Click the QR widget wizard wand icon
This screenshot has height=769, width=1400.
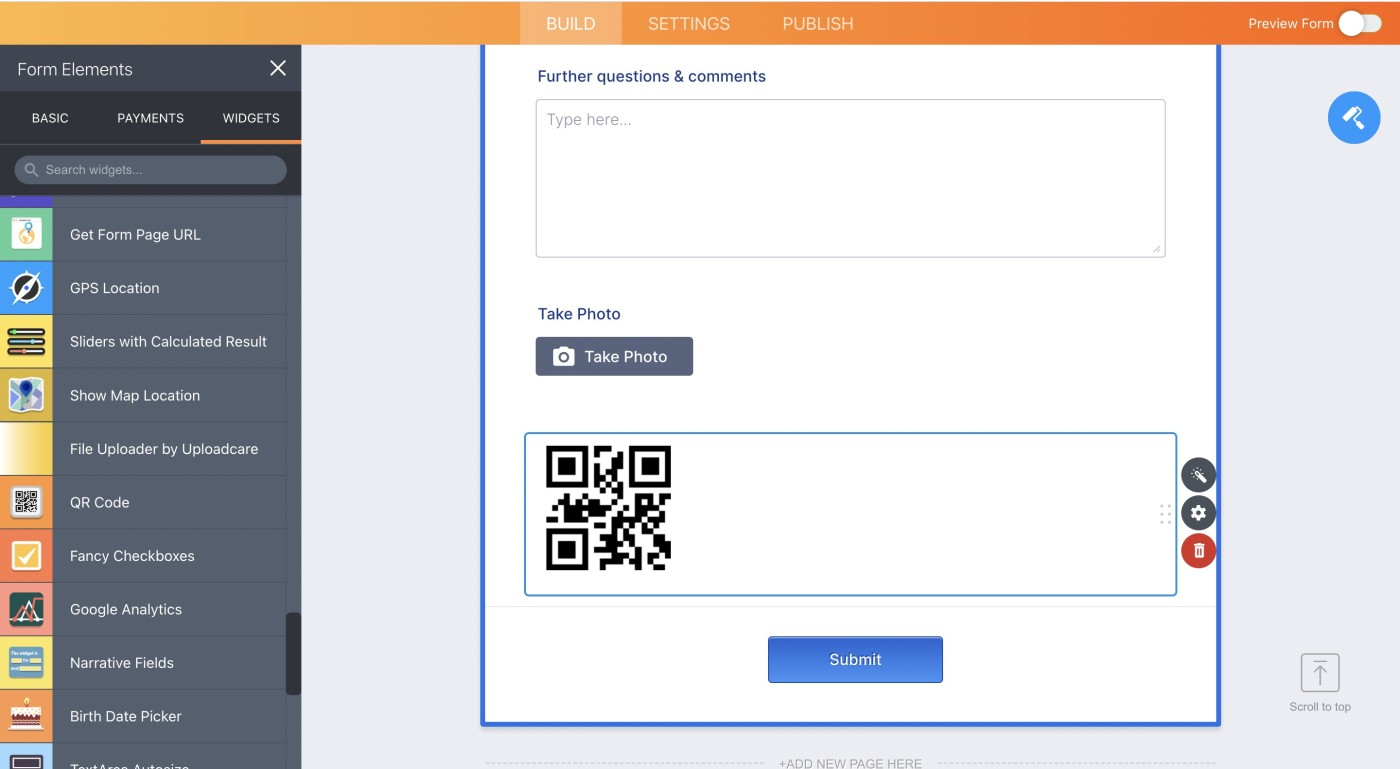pyautogui.click(x=1198, y=475)
